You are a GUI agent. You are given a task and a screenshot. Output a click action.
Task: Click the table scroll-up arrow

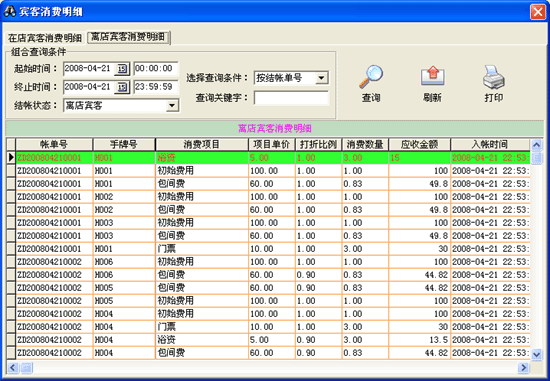point(536,145)
